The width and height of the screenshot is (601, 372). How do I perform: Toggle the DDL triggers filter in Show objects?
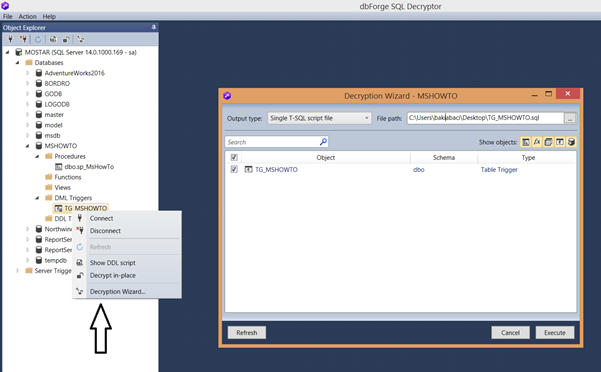[x=571, y=142]
